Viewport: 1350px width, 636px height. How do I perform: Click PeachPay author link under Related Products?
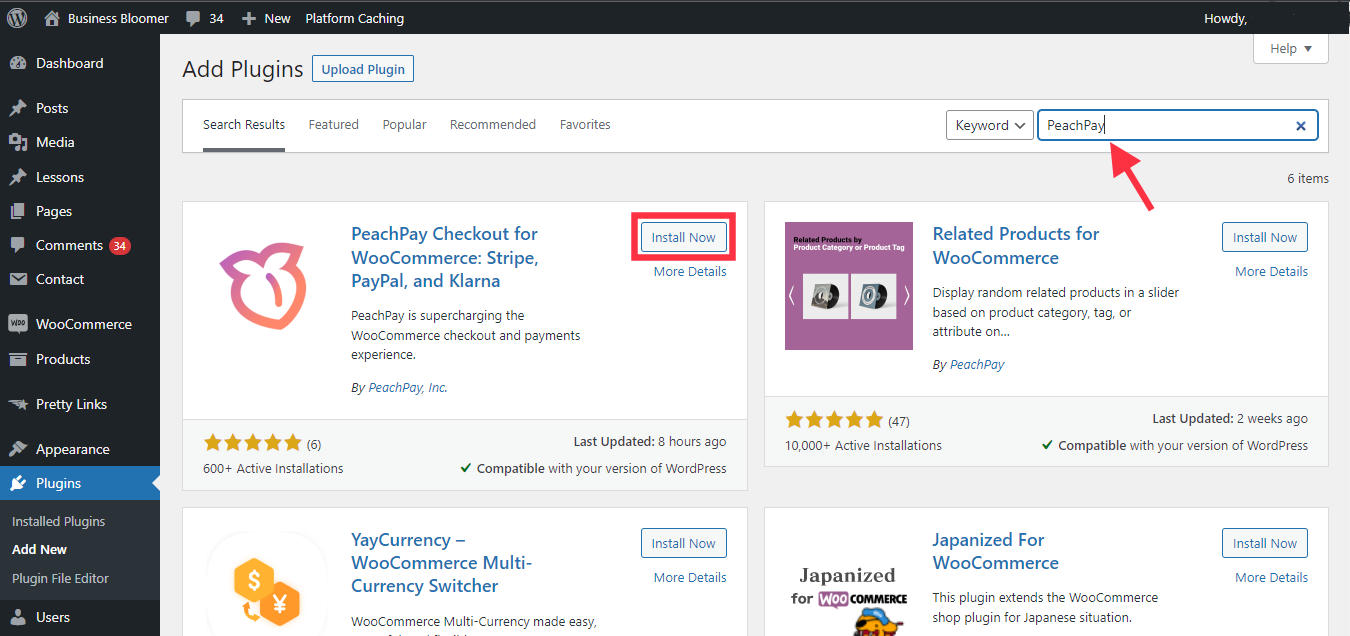coord(977,365)
